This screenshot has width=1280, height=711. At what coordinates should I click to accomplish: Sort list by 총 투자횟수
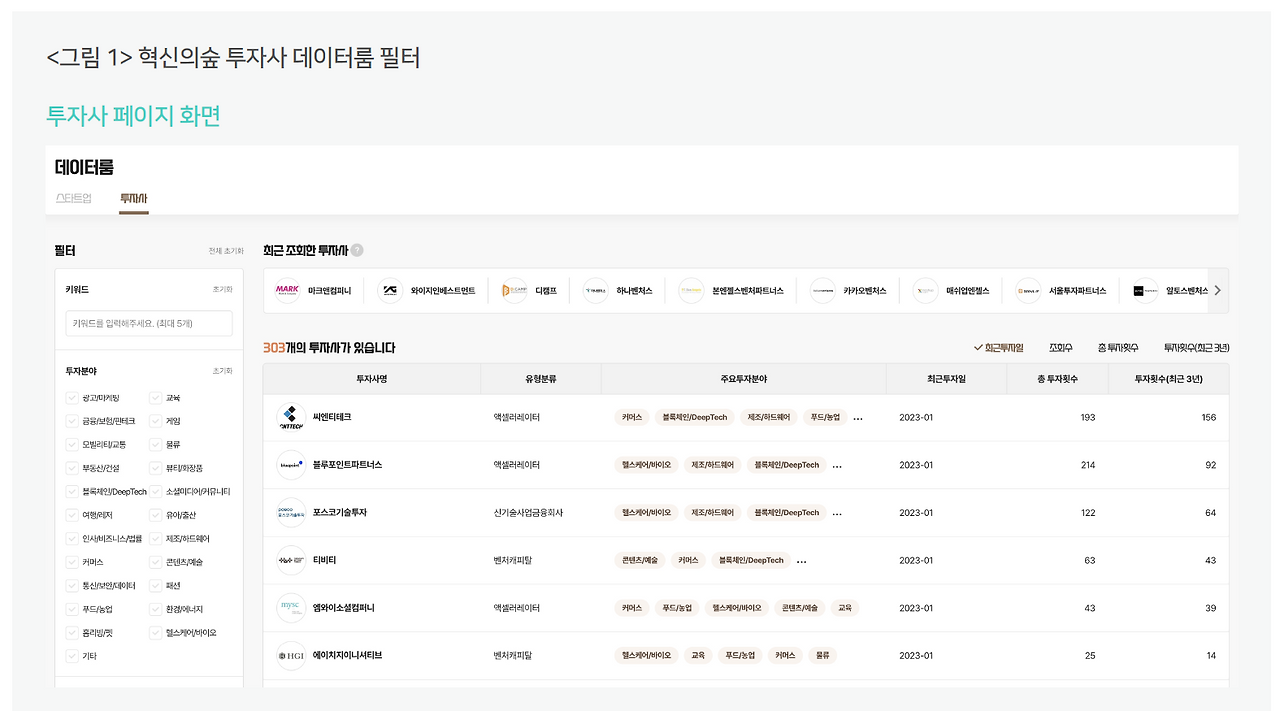point(1118,348)
